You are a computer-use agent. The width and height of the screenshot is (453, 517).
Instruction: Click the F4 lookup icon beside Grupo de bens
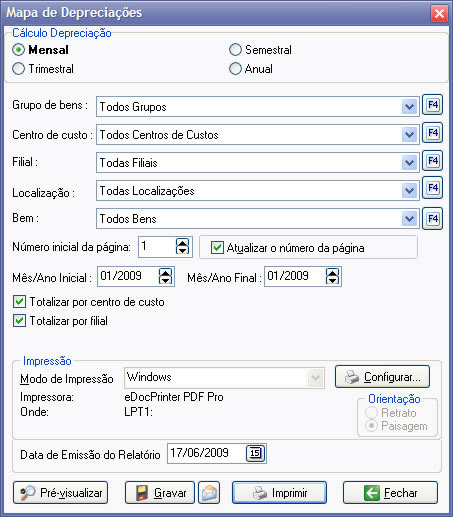(x=432, y=105)
